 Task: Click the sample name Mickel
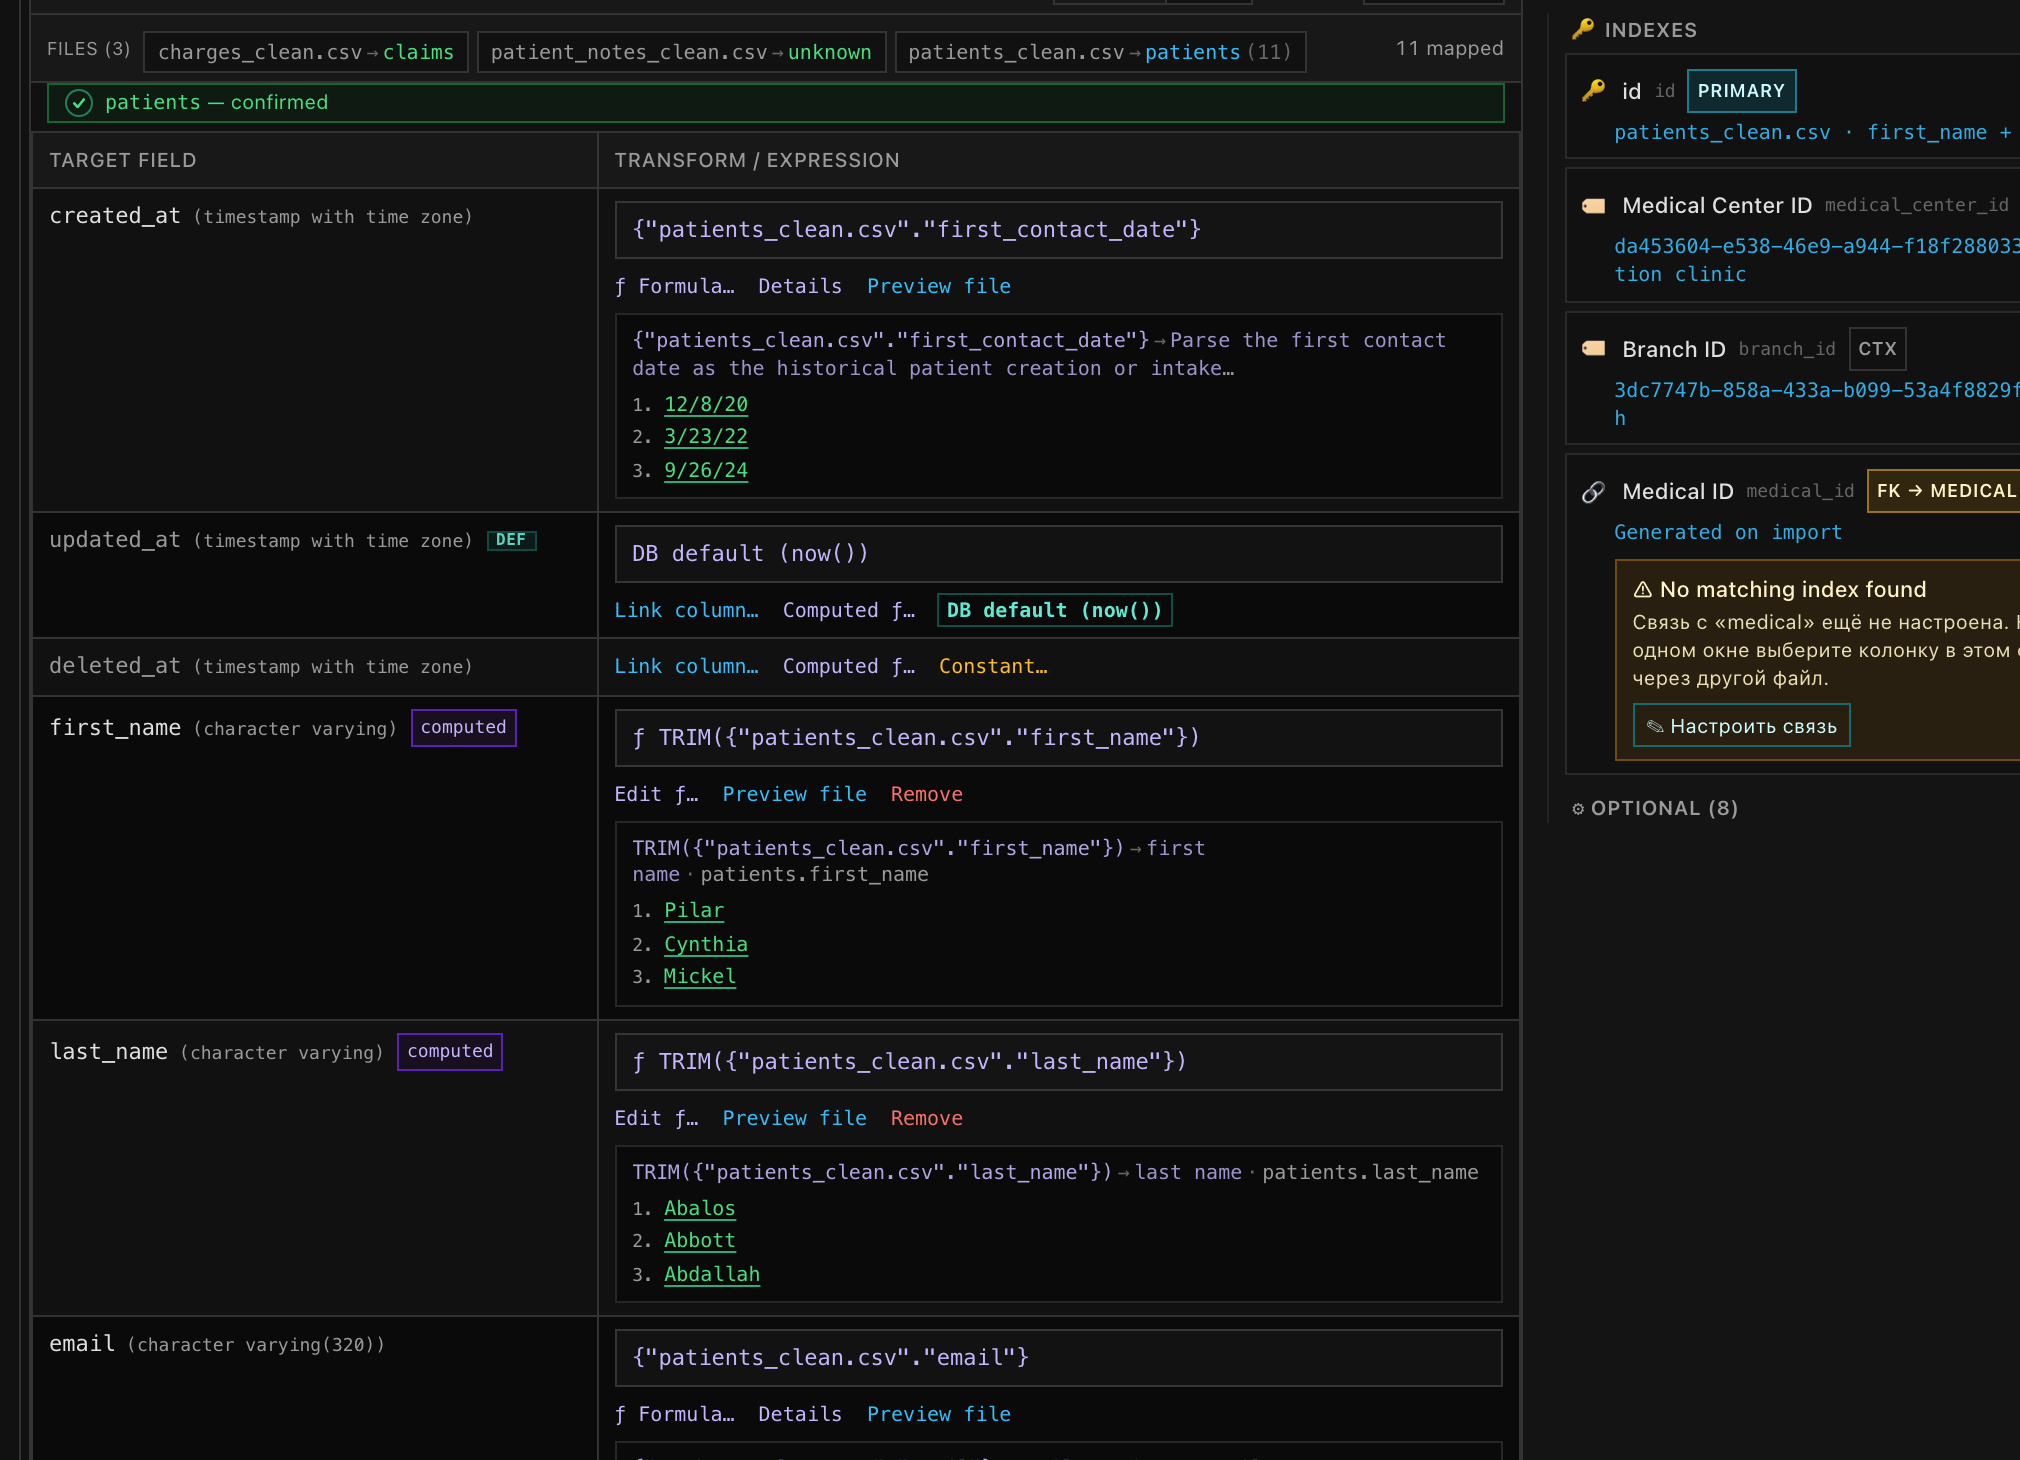[x=700, y=976]
